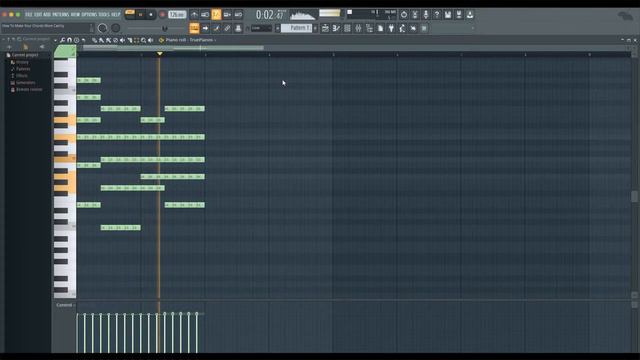Click the song position slider handle
640x360 pixels.
coord(164,29)
